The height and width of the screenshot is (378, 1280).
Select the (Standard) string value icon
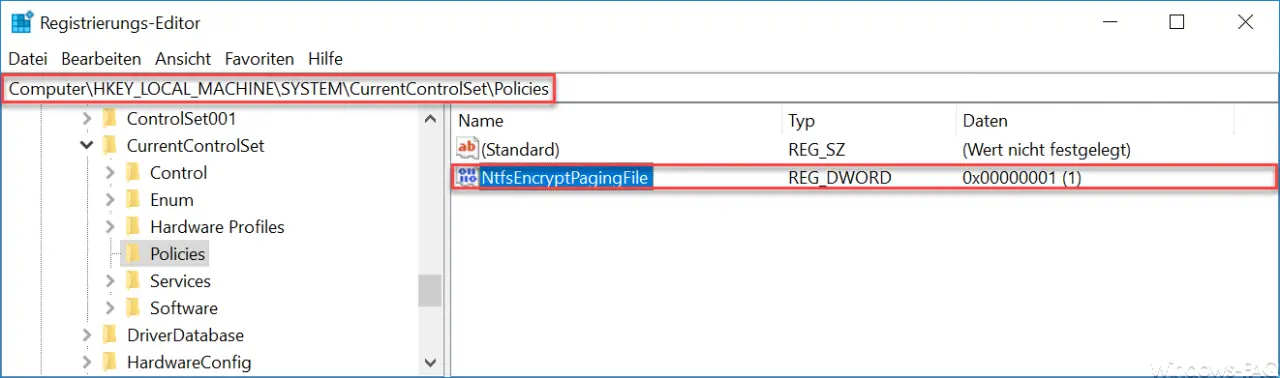coord(467,149)
